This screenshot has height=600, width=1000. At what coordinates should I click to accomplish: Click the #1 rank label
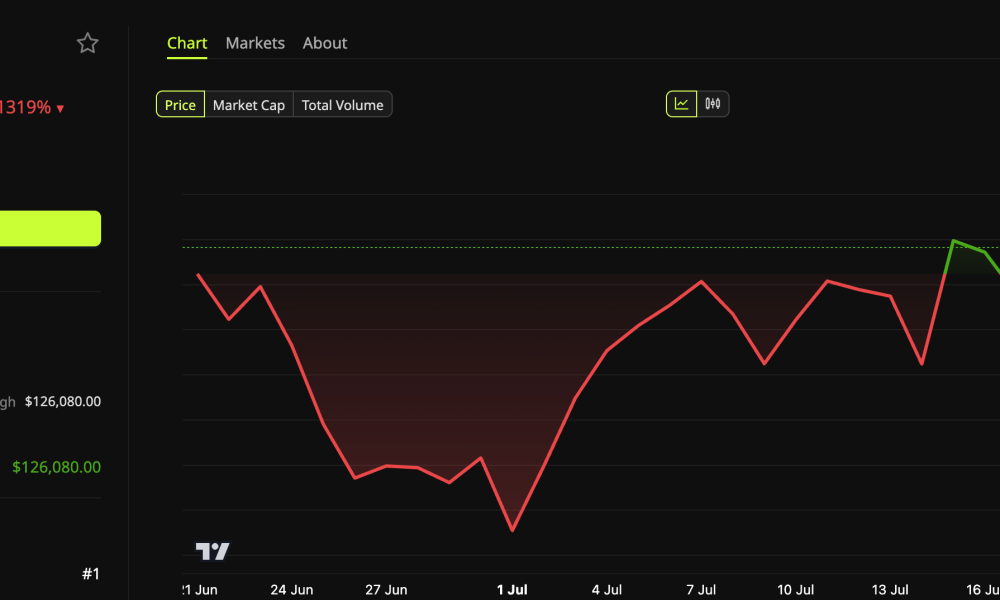[x=91, y=574]
